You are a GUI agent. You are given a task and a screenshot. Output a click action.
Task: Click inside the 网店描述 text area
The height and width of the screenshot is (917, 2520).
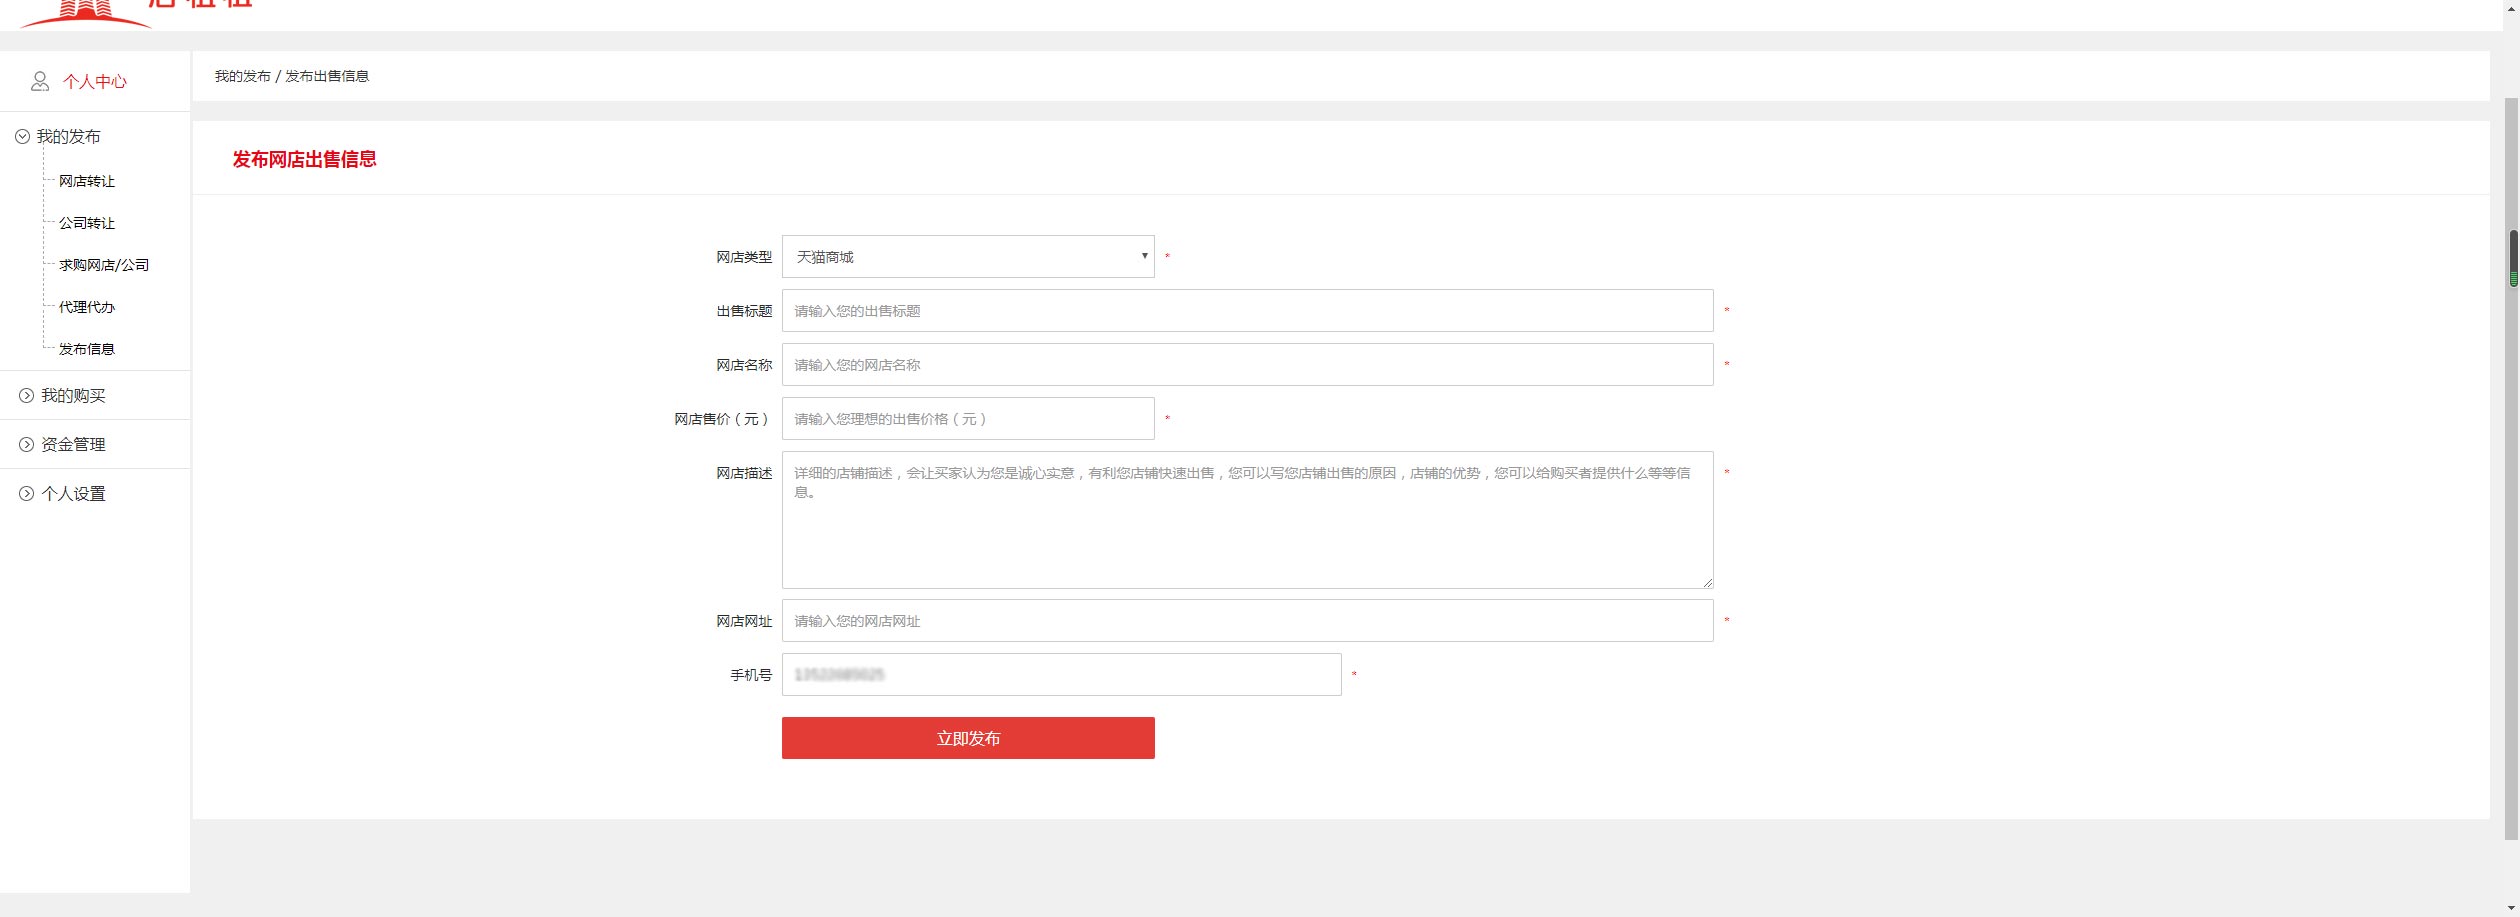point(1248,520)
